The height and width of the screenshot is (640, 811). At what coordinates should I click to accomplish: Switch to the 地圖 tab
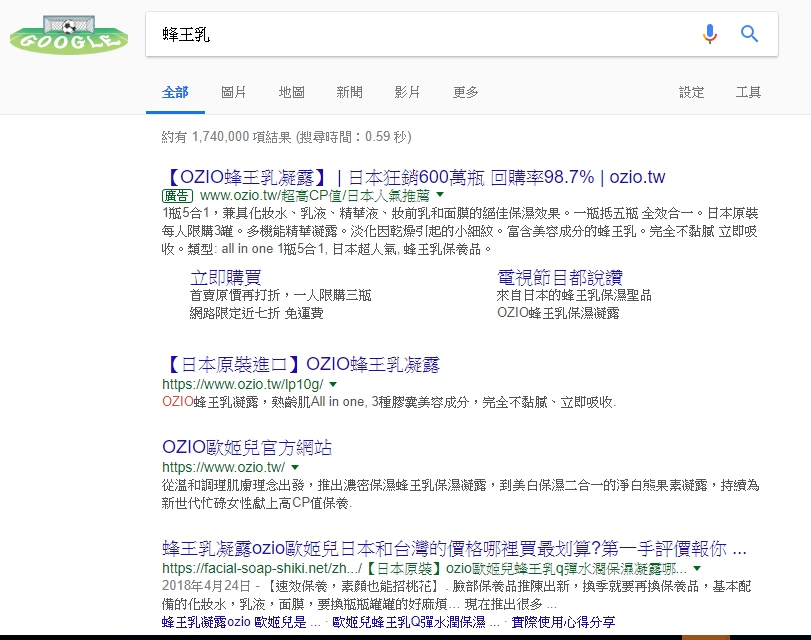pos(291,92)
